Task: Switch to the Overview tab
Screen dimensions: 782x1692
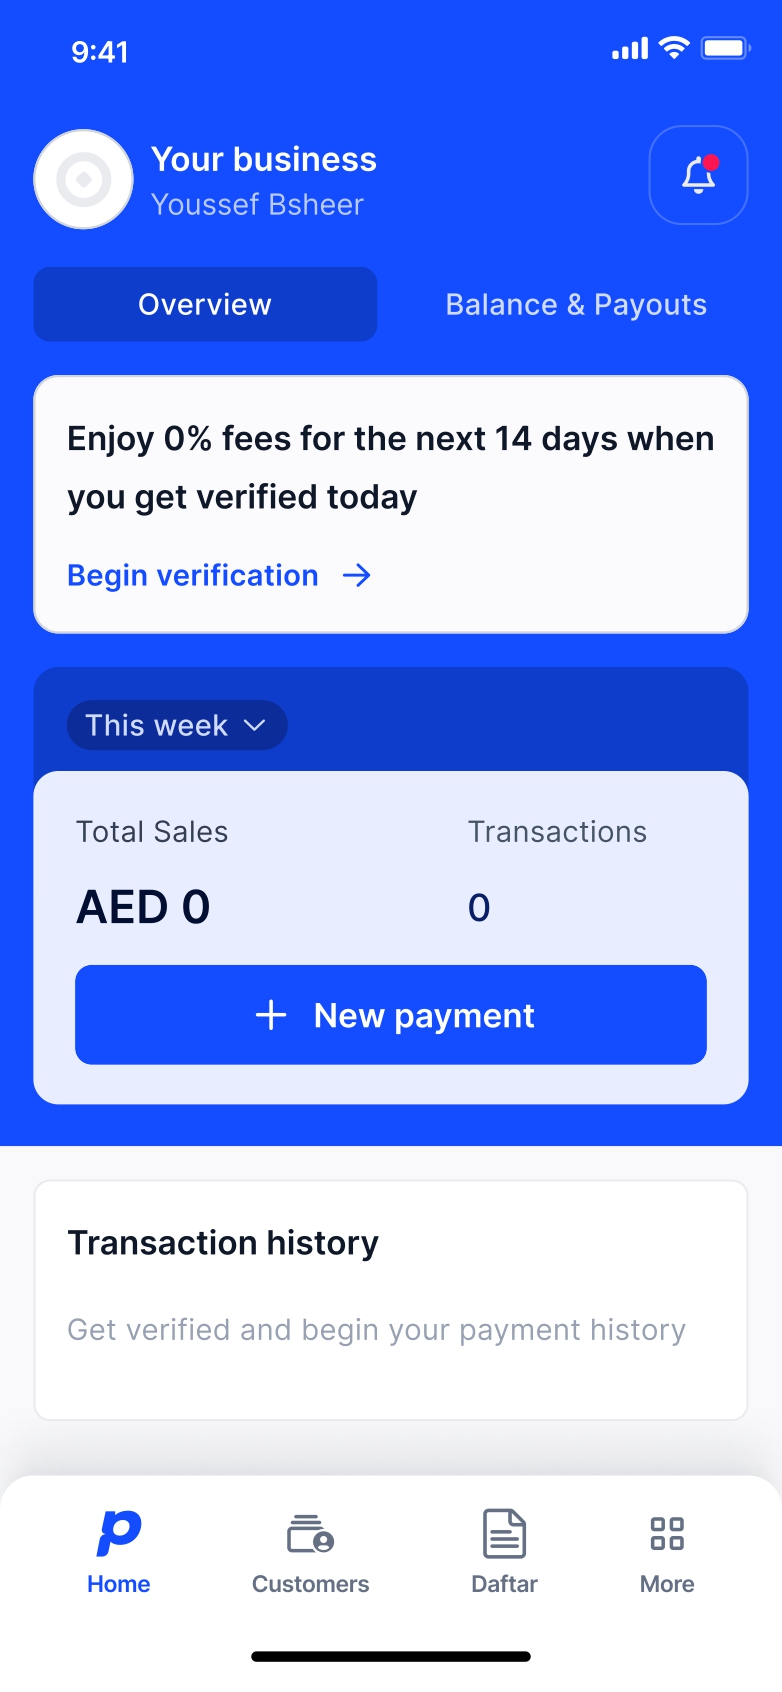Action: 205,304
